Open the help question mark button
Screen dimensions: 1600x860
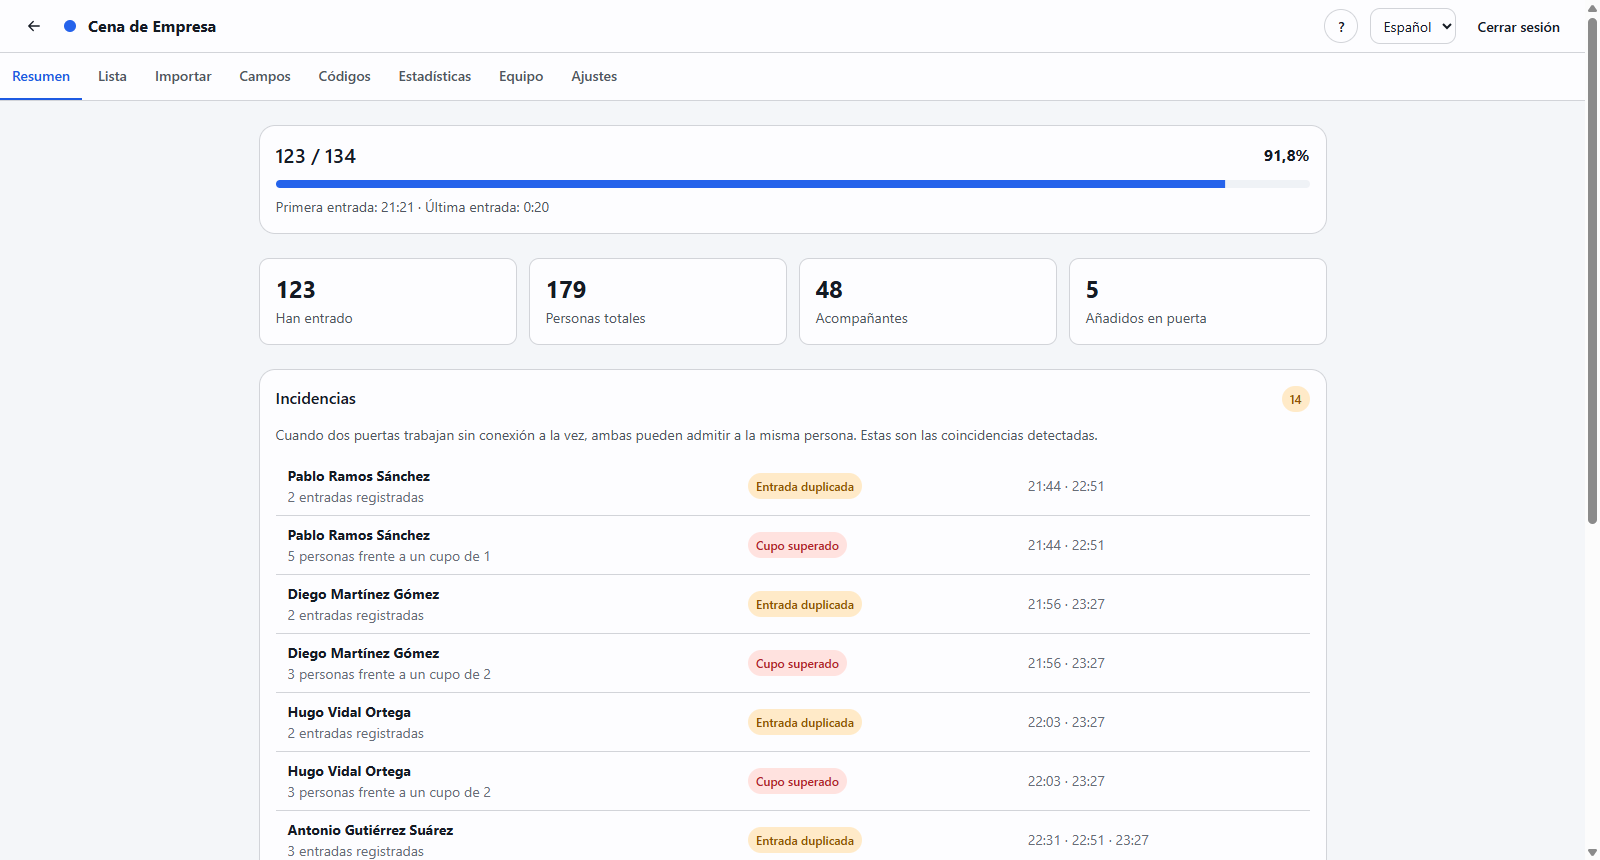[x=1341, y=27]
